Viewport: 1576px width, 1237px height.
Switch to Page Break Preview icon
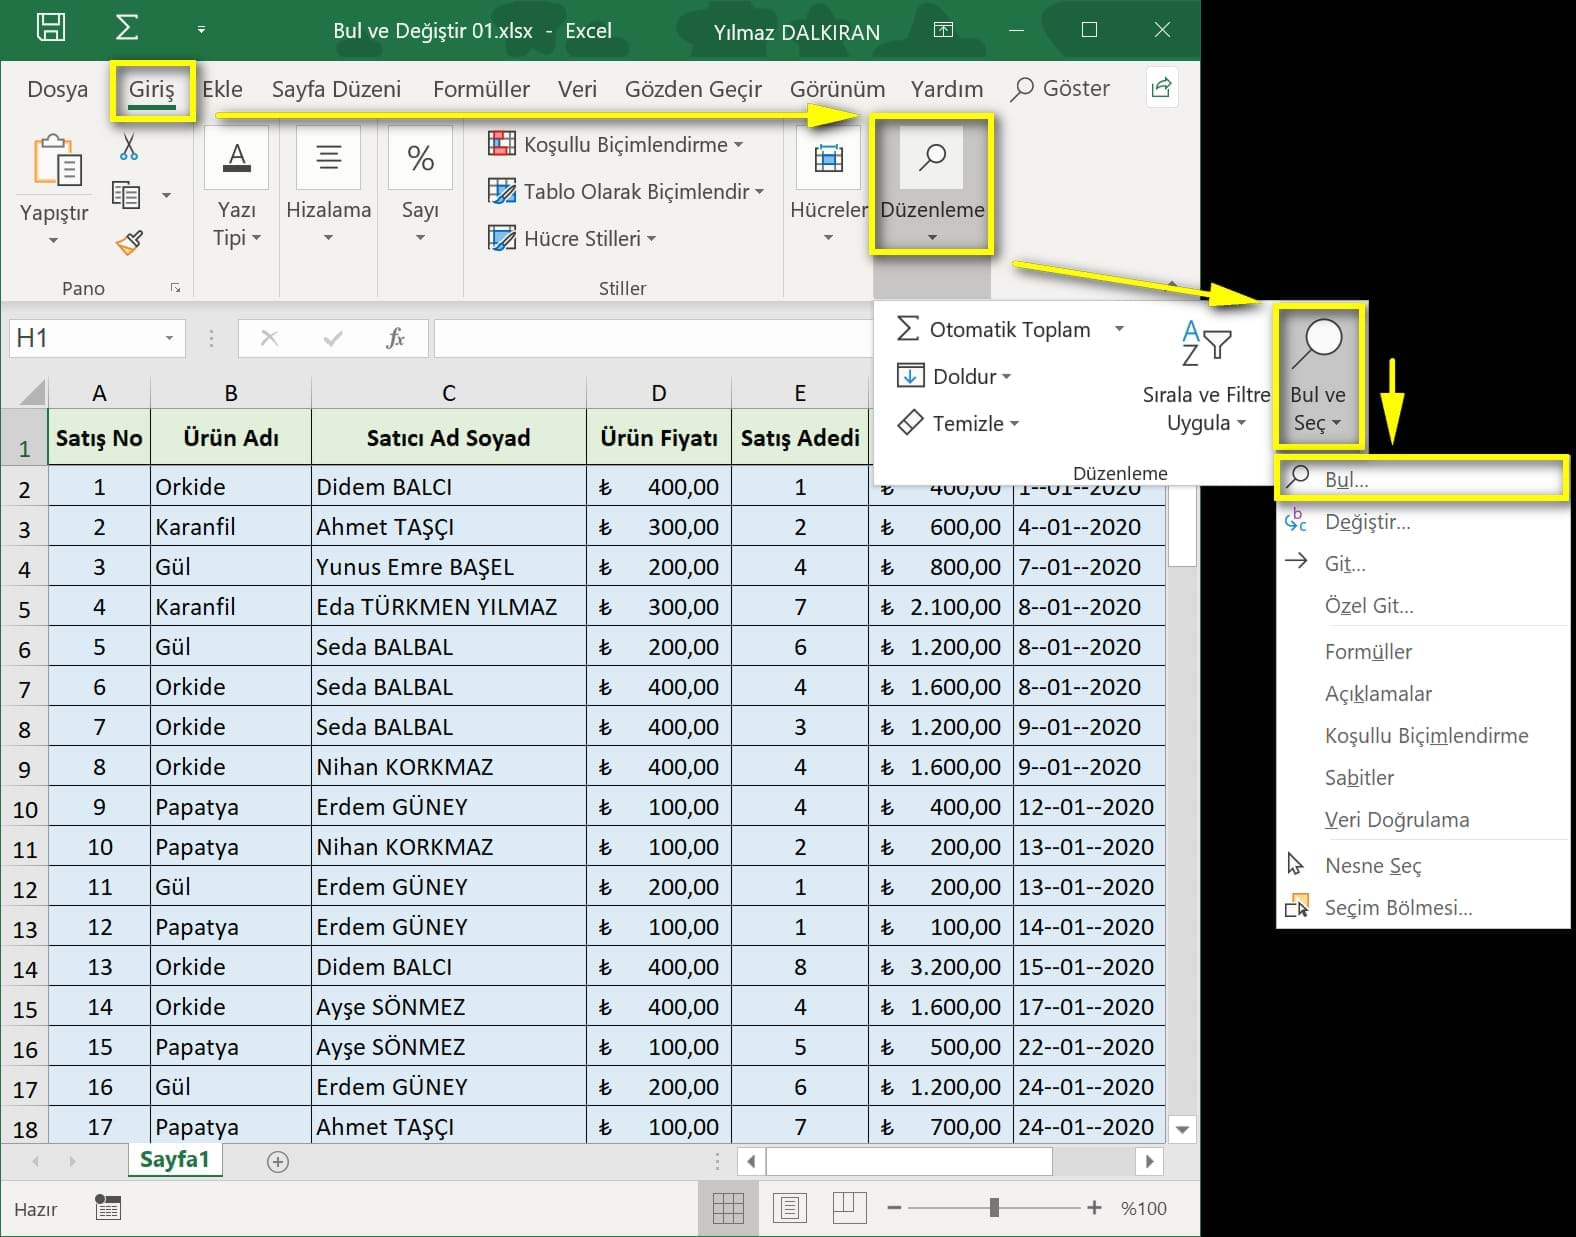click(849, 1208)
